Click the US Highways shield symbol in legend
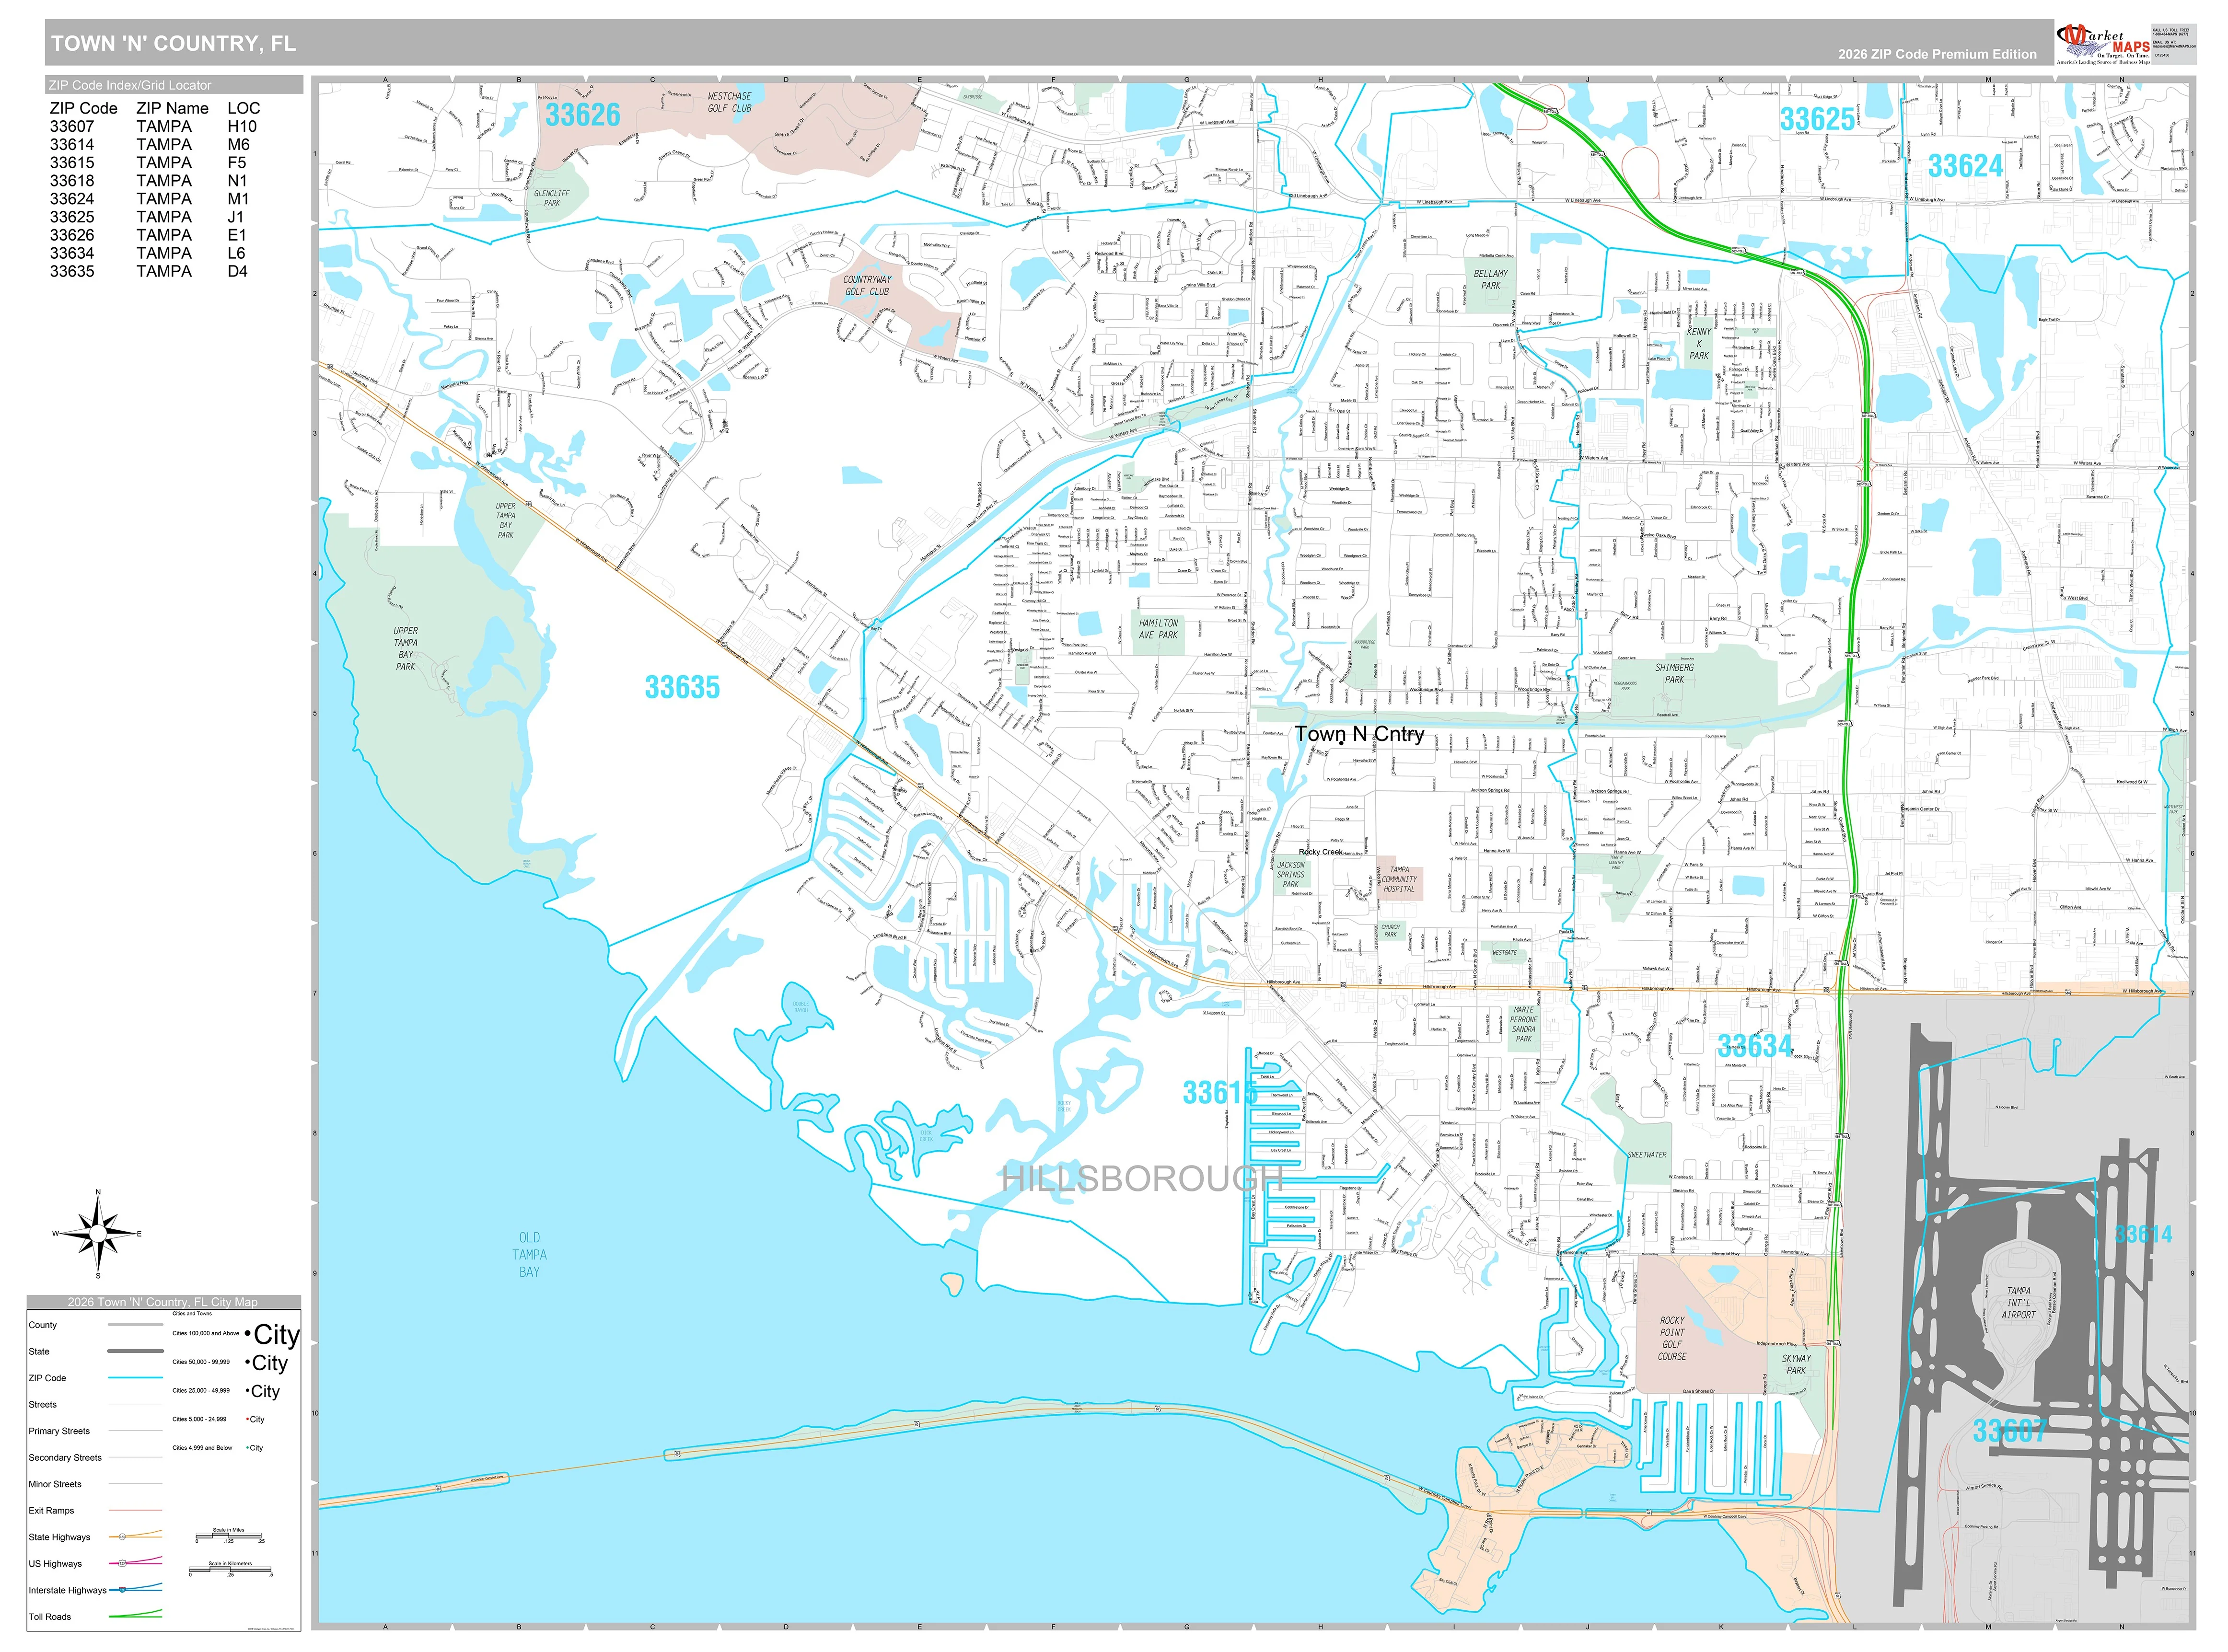Screen dimensions: 2228x1652 122,1564
